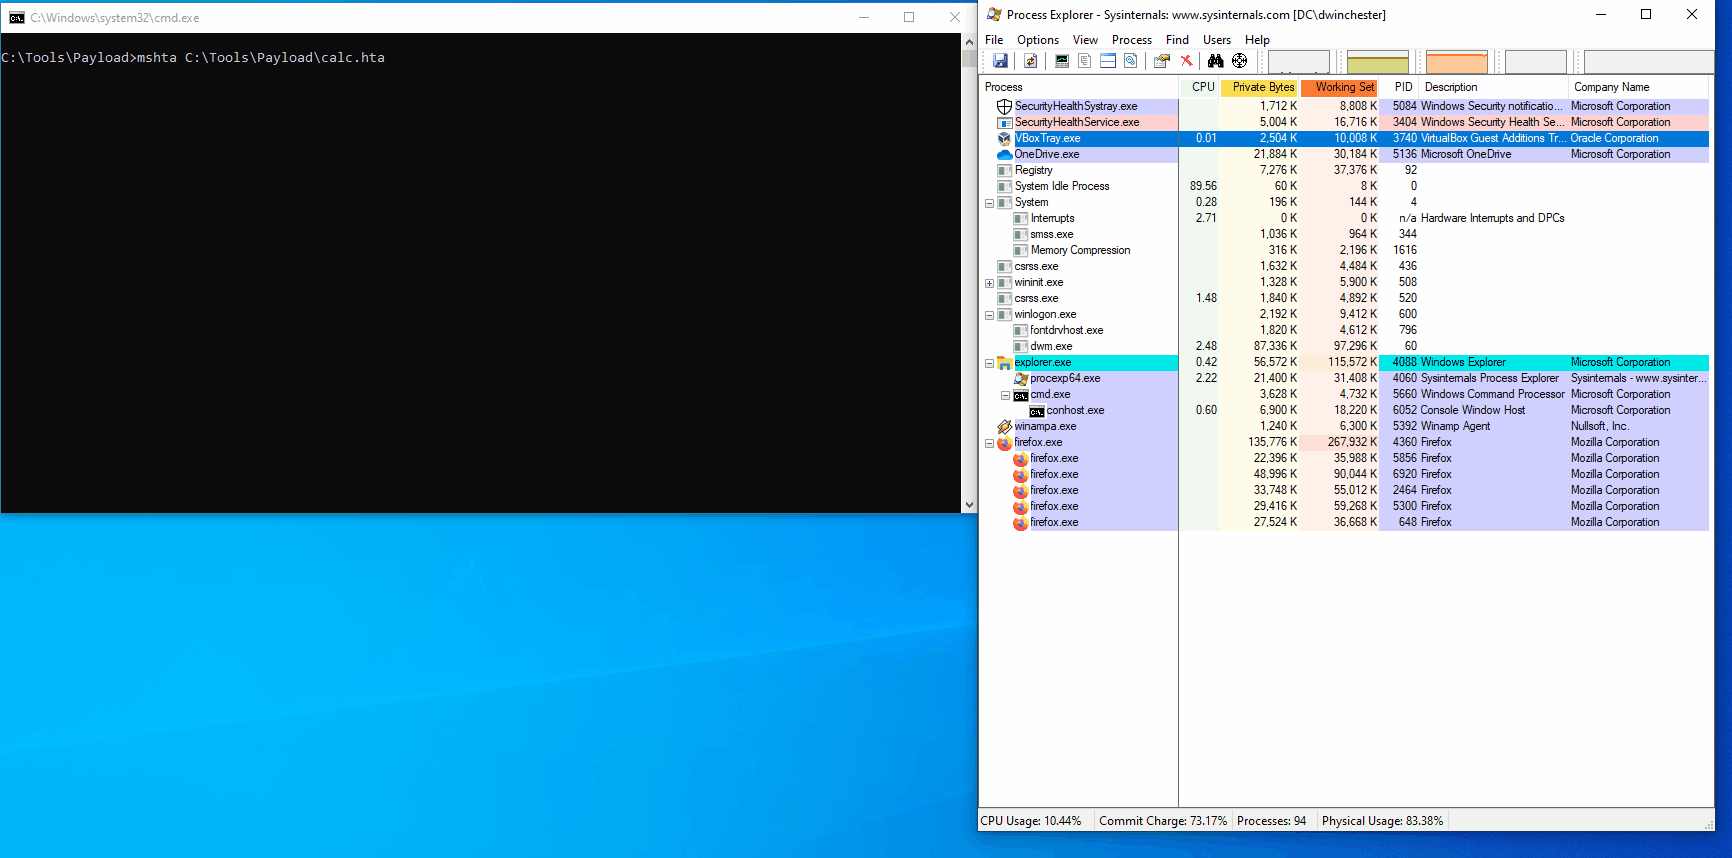The height and width of the screenshot is (858, 1732).
Task: Click the winampa.exe Winamp Agent icon
Action: [1005, 426]
